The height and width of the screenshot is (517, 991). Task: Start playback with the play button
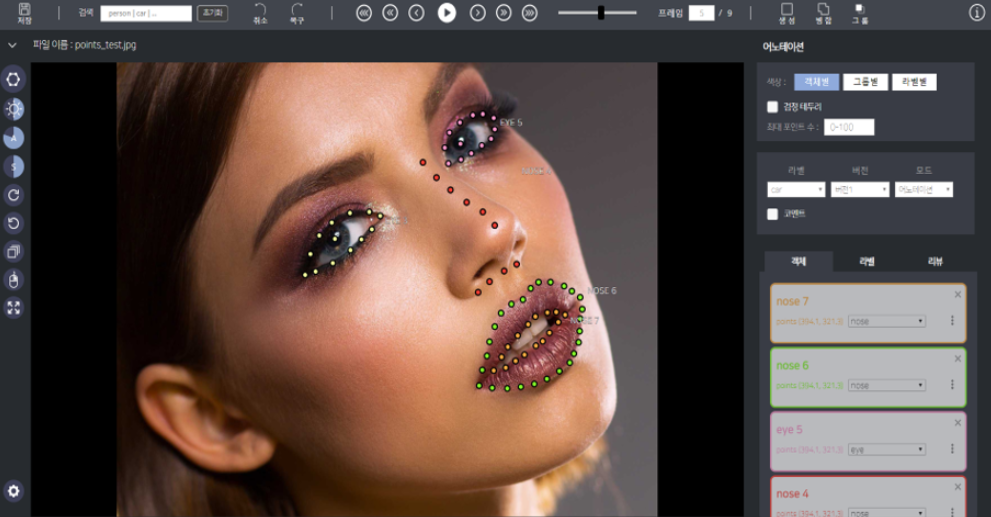pos(447,13)
